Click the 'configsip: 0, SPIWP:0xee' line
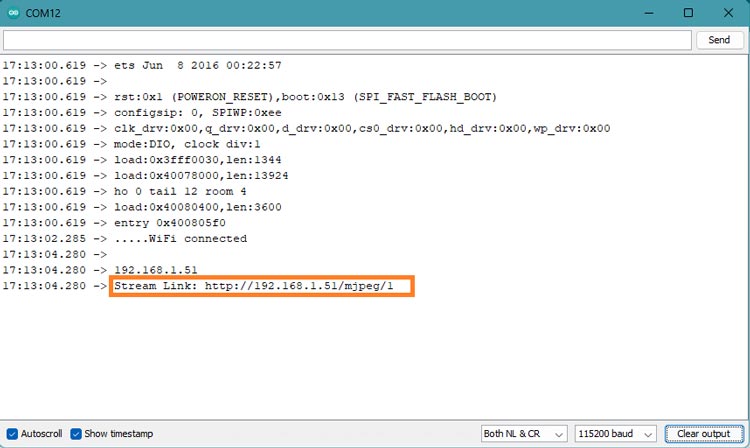Viewport: 750px width, 448px height. pos(198,112)
